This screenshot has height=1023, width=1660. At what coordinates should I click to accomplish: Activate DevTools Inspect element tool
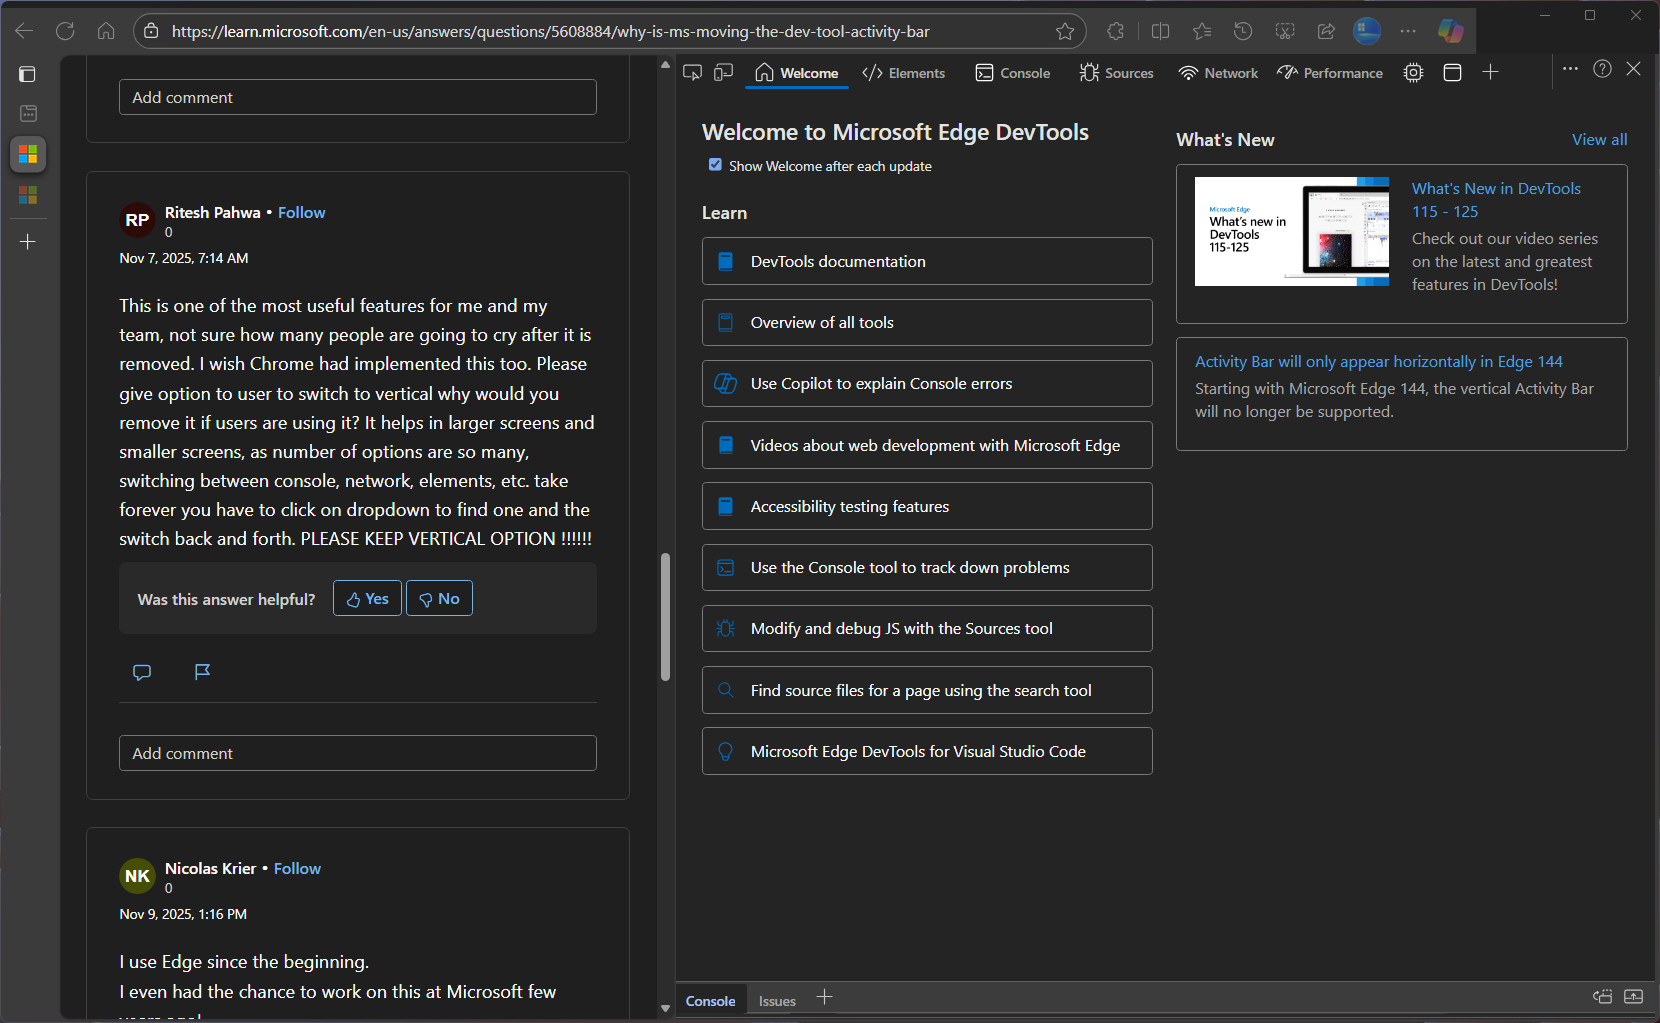(692, 72)
